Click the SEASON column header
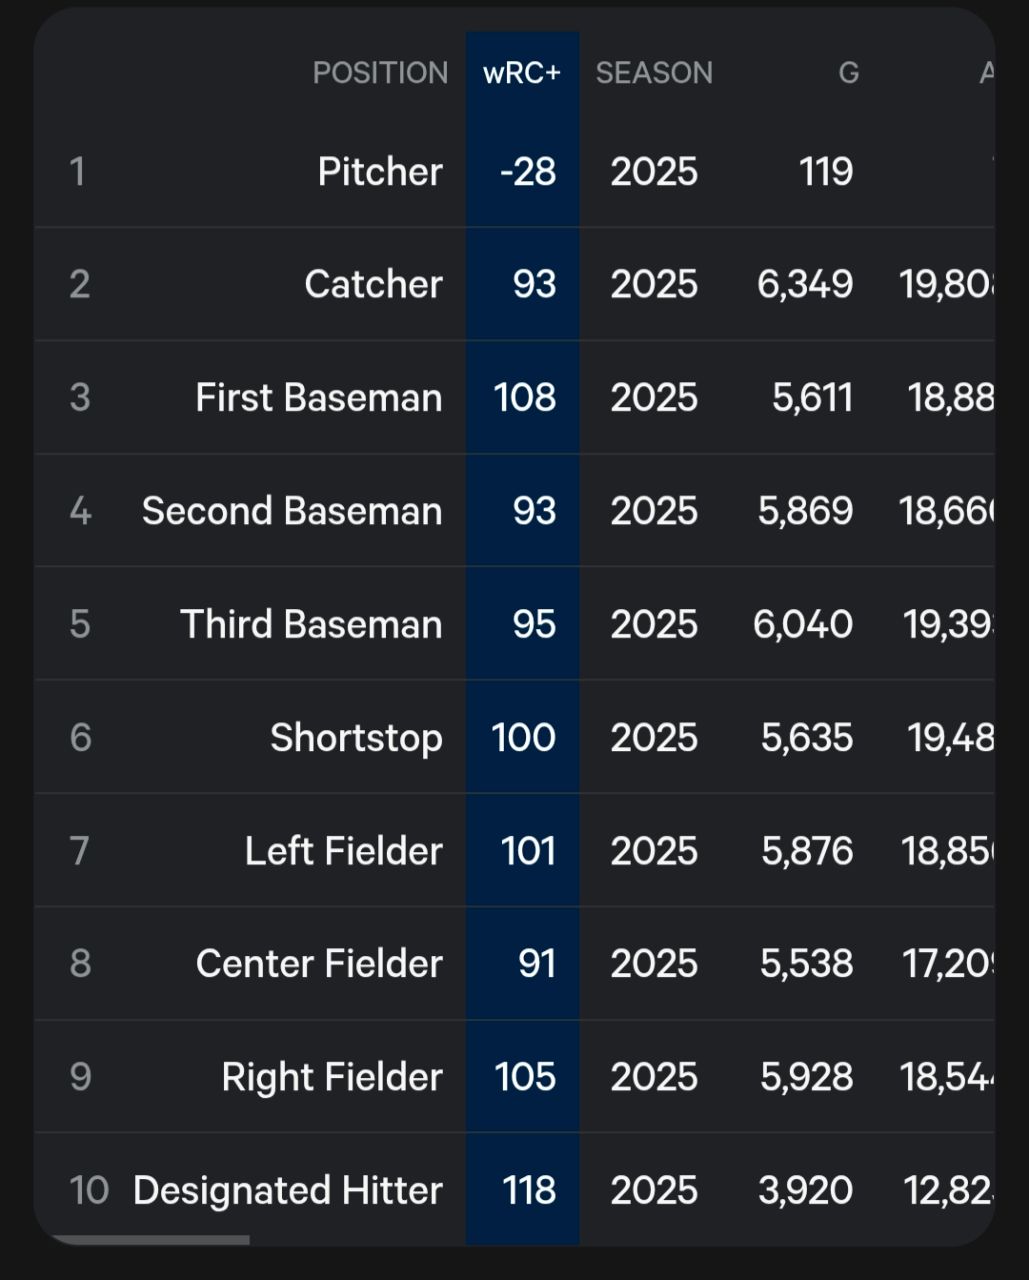The width and height of the screenshot is (1029, 1280). [654, 73]
